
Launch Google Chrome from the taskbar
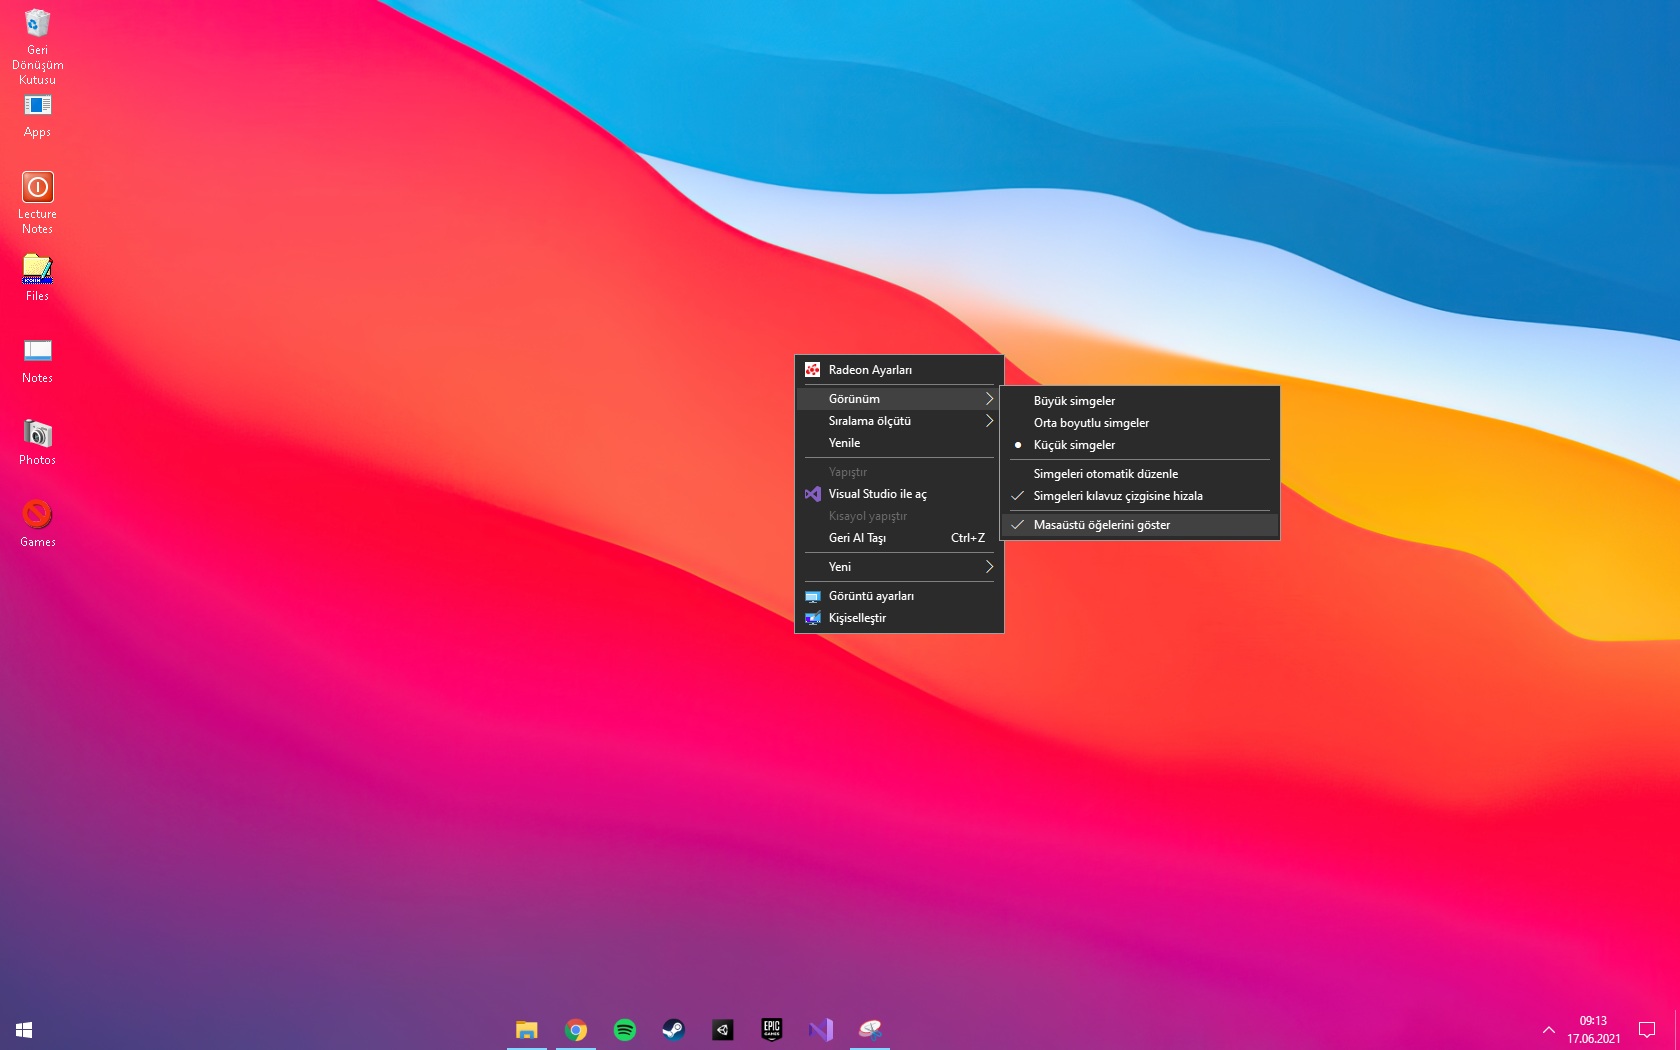point(576,1030)
